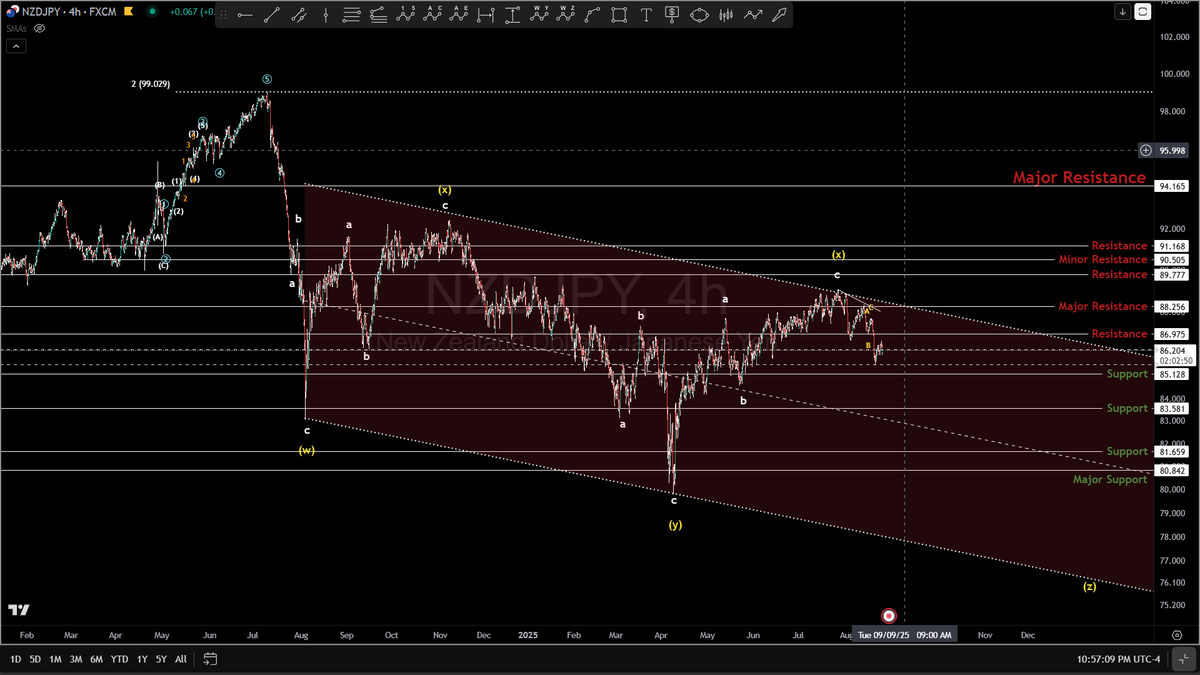Select the 1D timeframe
Image resolution: width=1200 pixels, height=675 pixels.
coord(14,659)
